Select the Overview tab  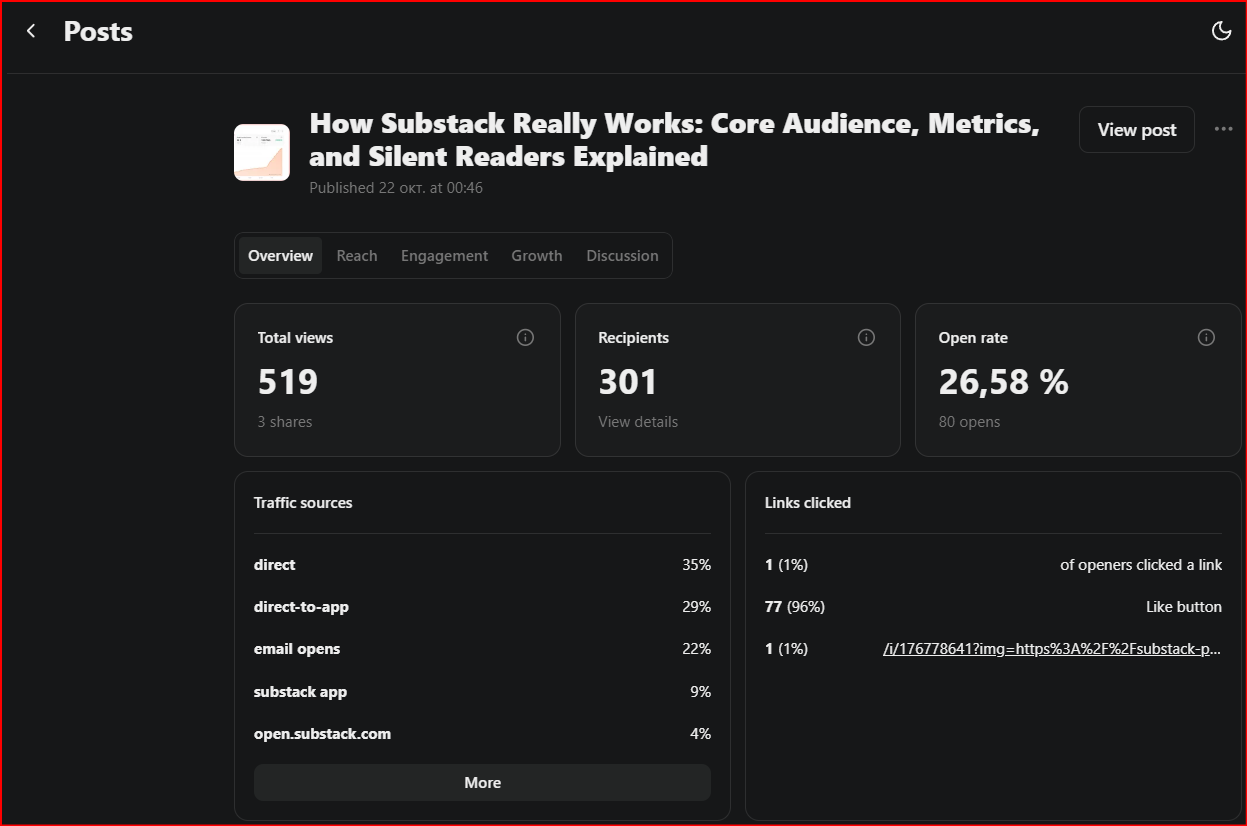click(280, 256)
